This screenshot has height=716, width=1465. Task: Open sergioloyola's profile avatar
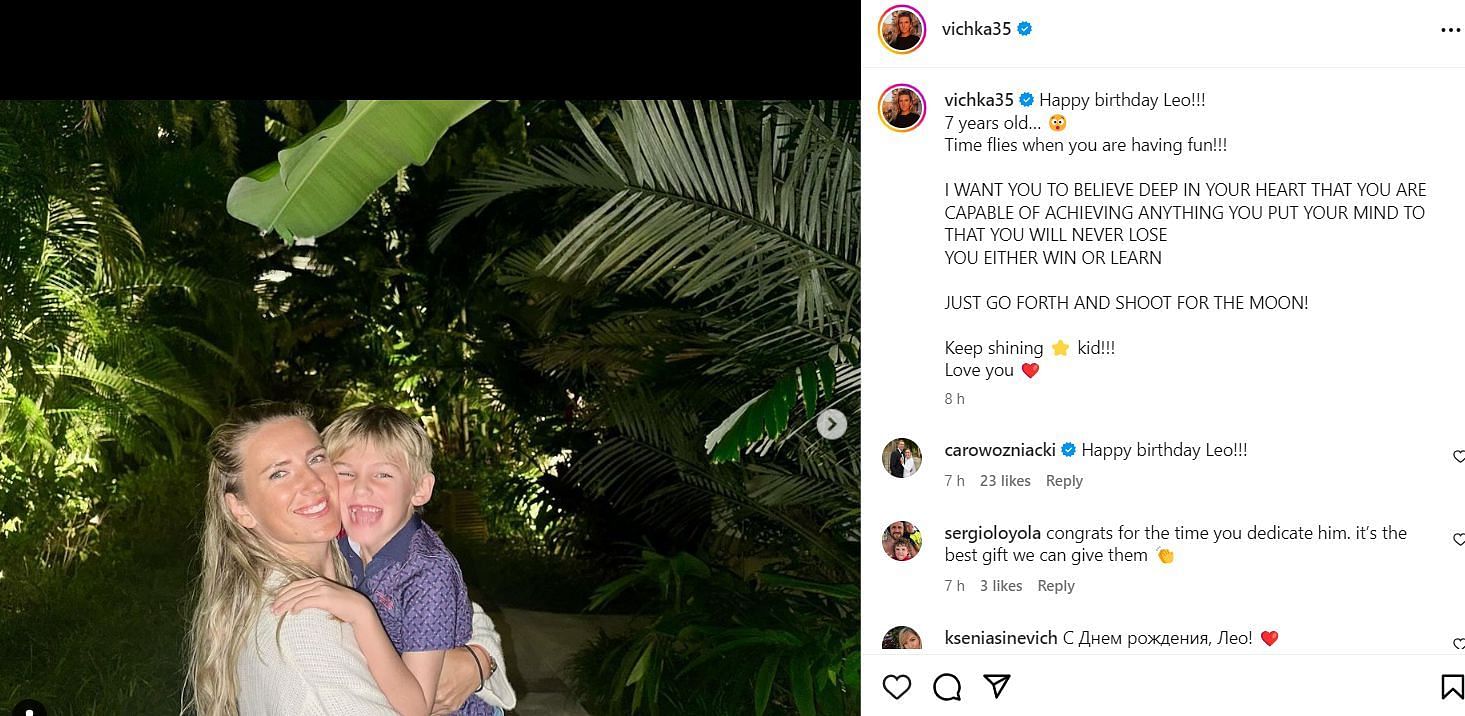click(x=901, y=541)
